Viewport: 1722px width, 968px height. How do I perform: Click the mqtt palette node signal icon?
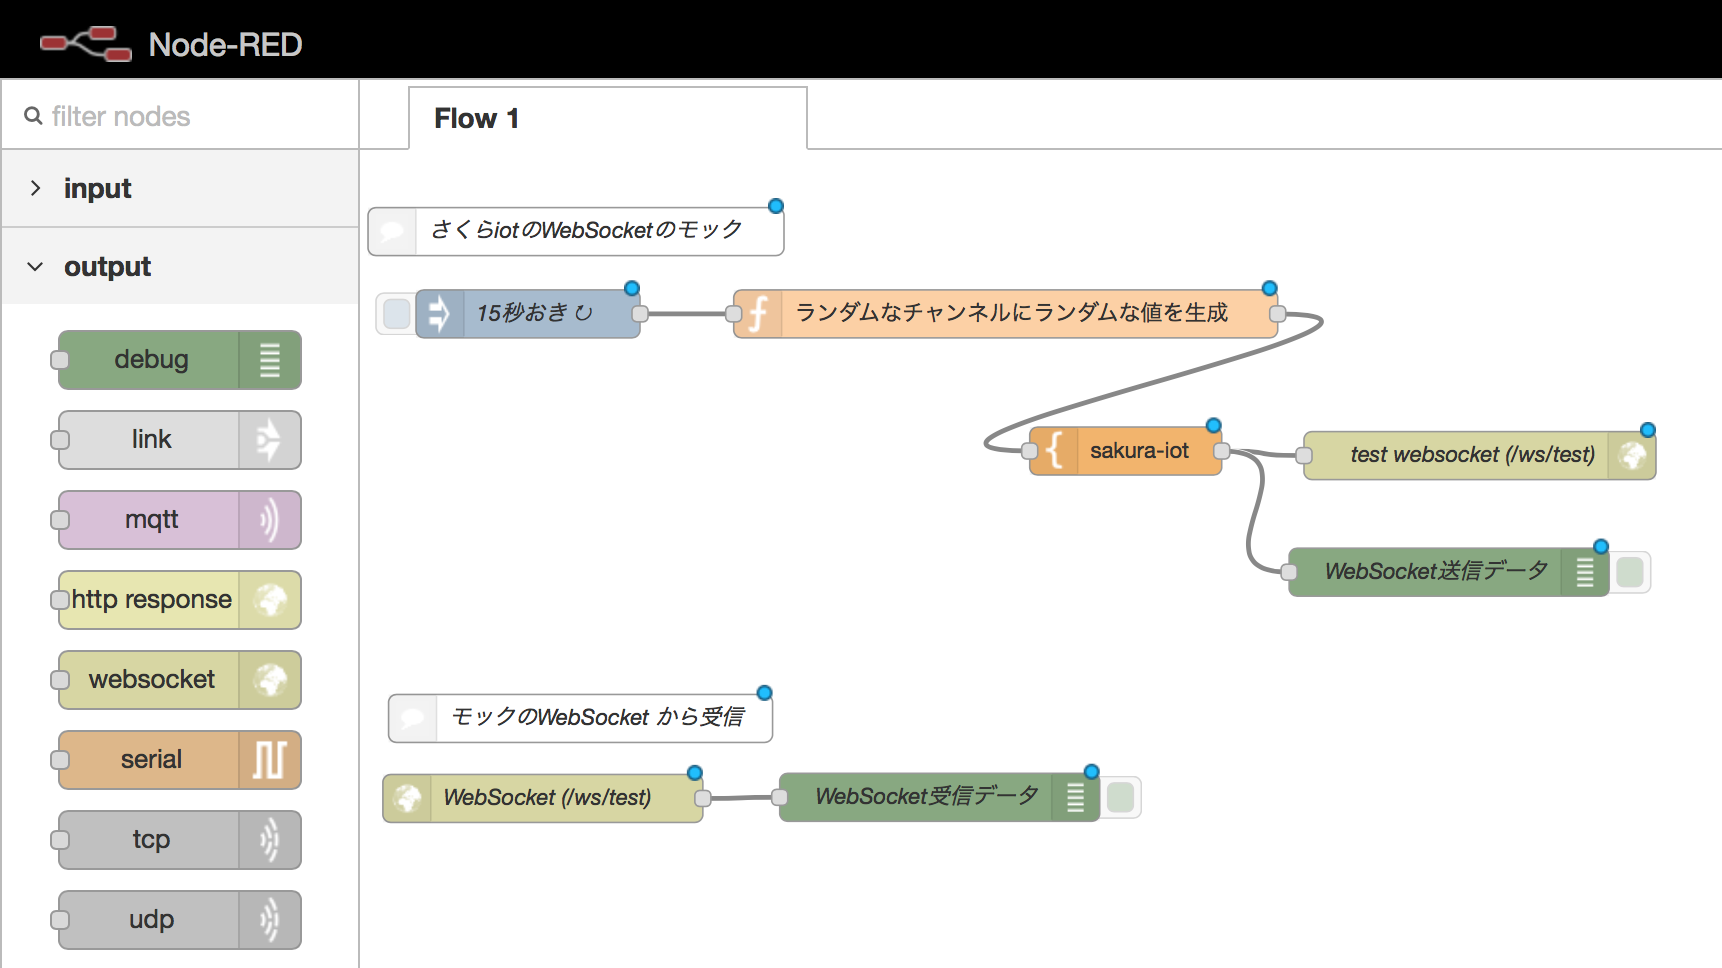tap(270, 520)
